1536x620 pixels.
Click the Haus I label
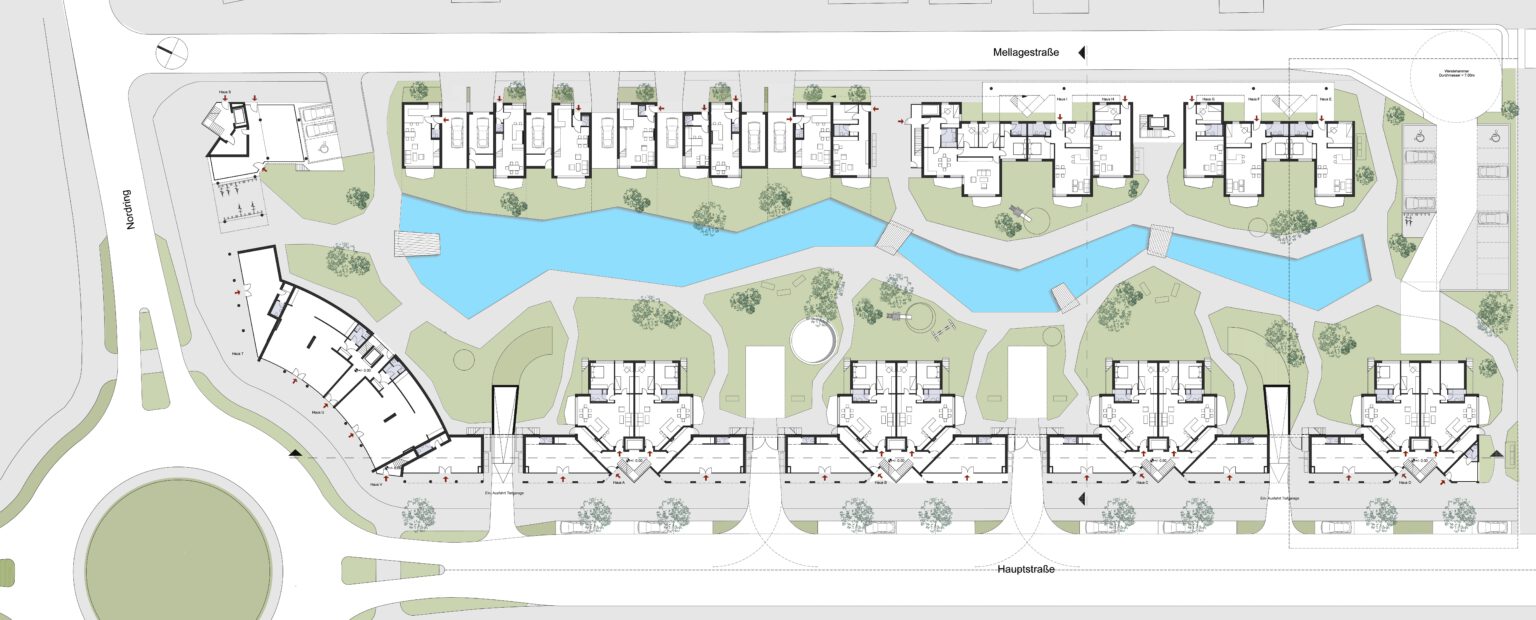click(x=1062, y=100)
